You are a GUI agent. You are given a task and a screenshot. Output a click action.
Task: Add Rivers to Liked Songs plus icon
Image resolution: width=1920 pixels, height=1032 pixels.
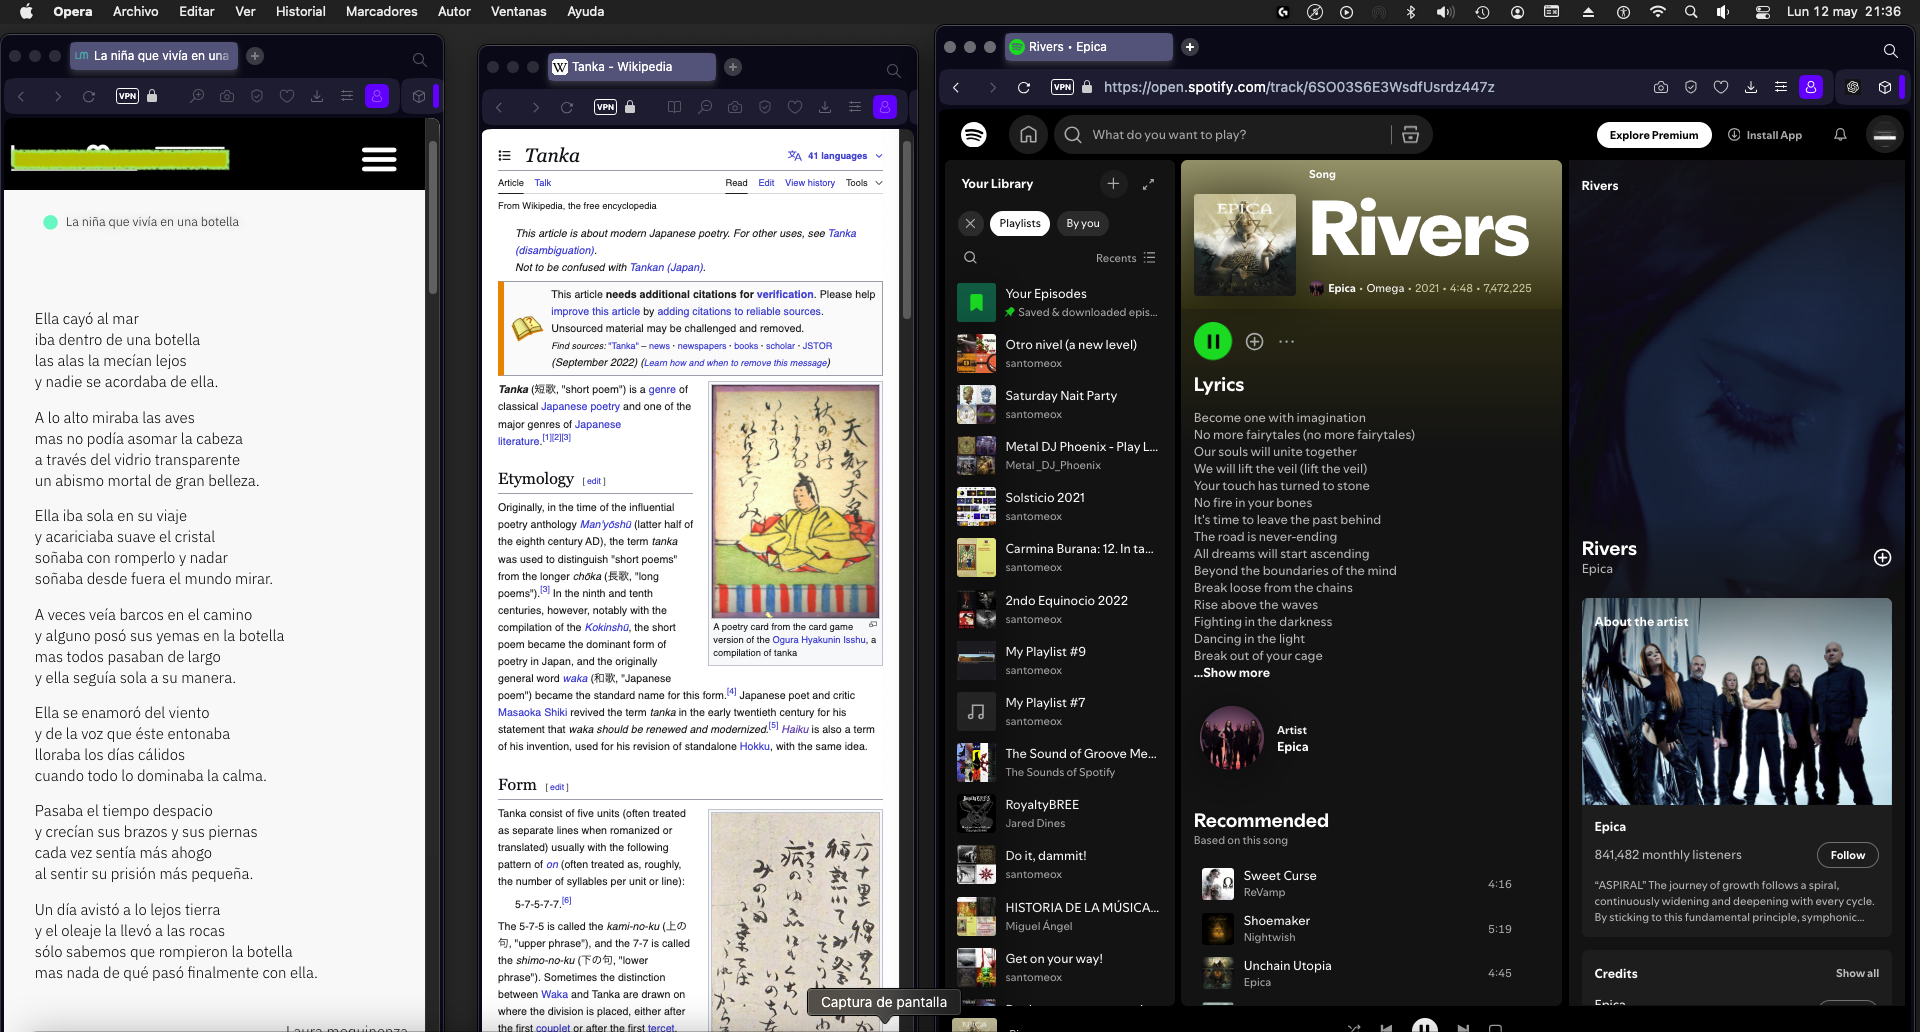pyautogui.click(x=1254, y=342)
